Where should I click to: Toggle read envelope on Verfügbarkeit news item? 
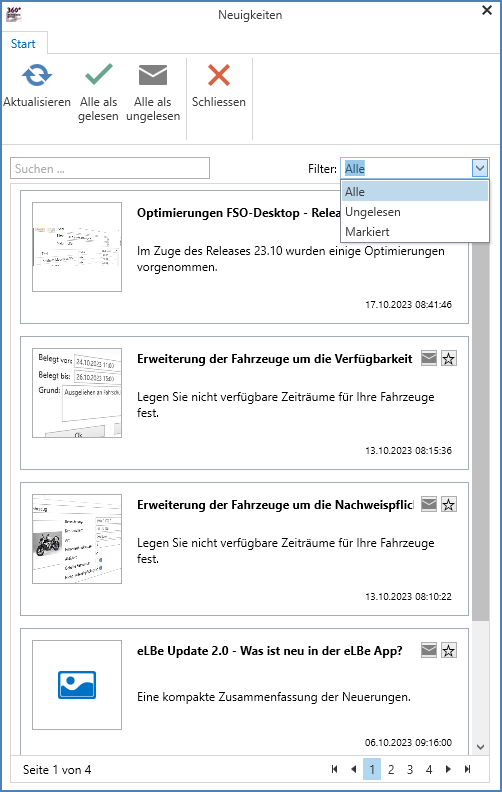click(429, 359)
